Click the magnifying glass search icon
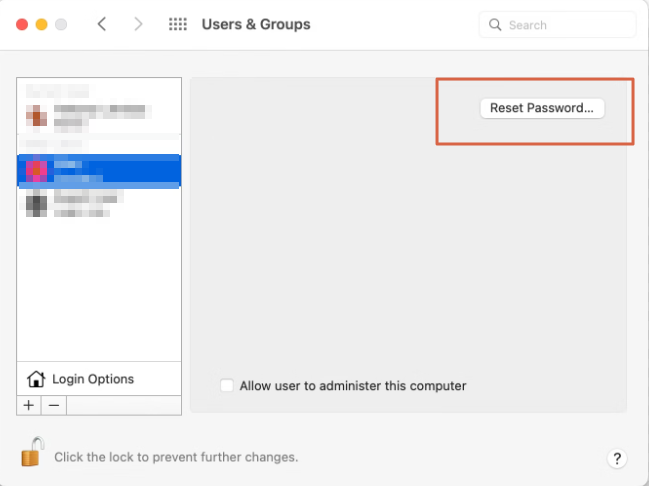This screenshot has width=649, height=486. pos(496,25)
